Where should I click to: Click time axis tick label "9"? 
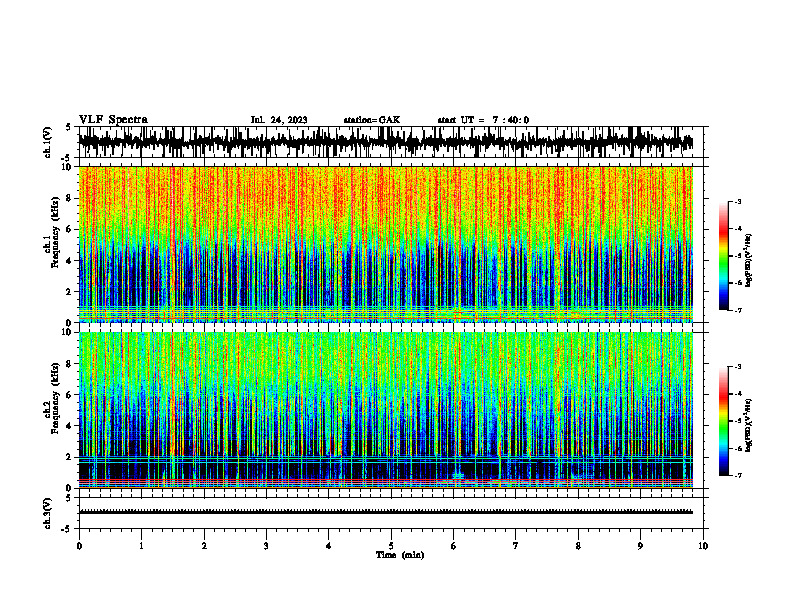(640, 546)
